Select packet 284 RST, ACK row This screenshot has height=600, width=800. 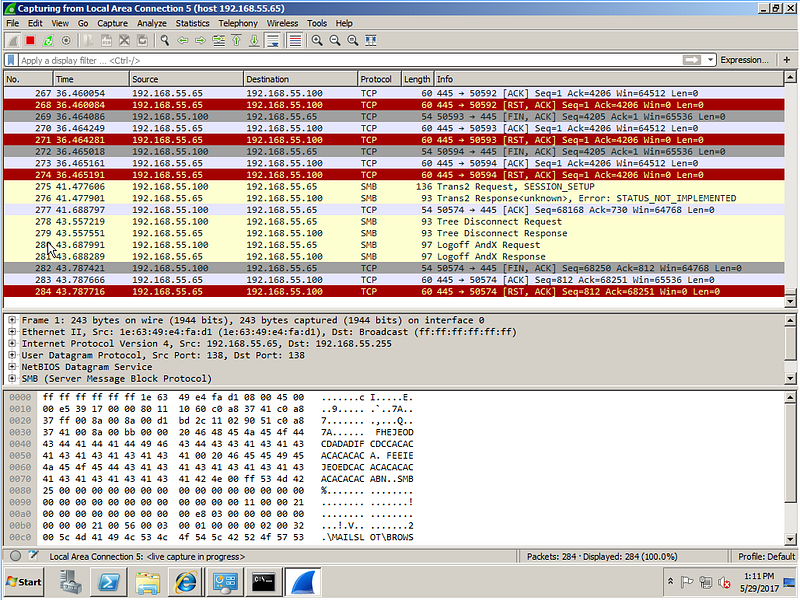tap(394, 292)
